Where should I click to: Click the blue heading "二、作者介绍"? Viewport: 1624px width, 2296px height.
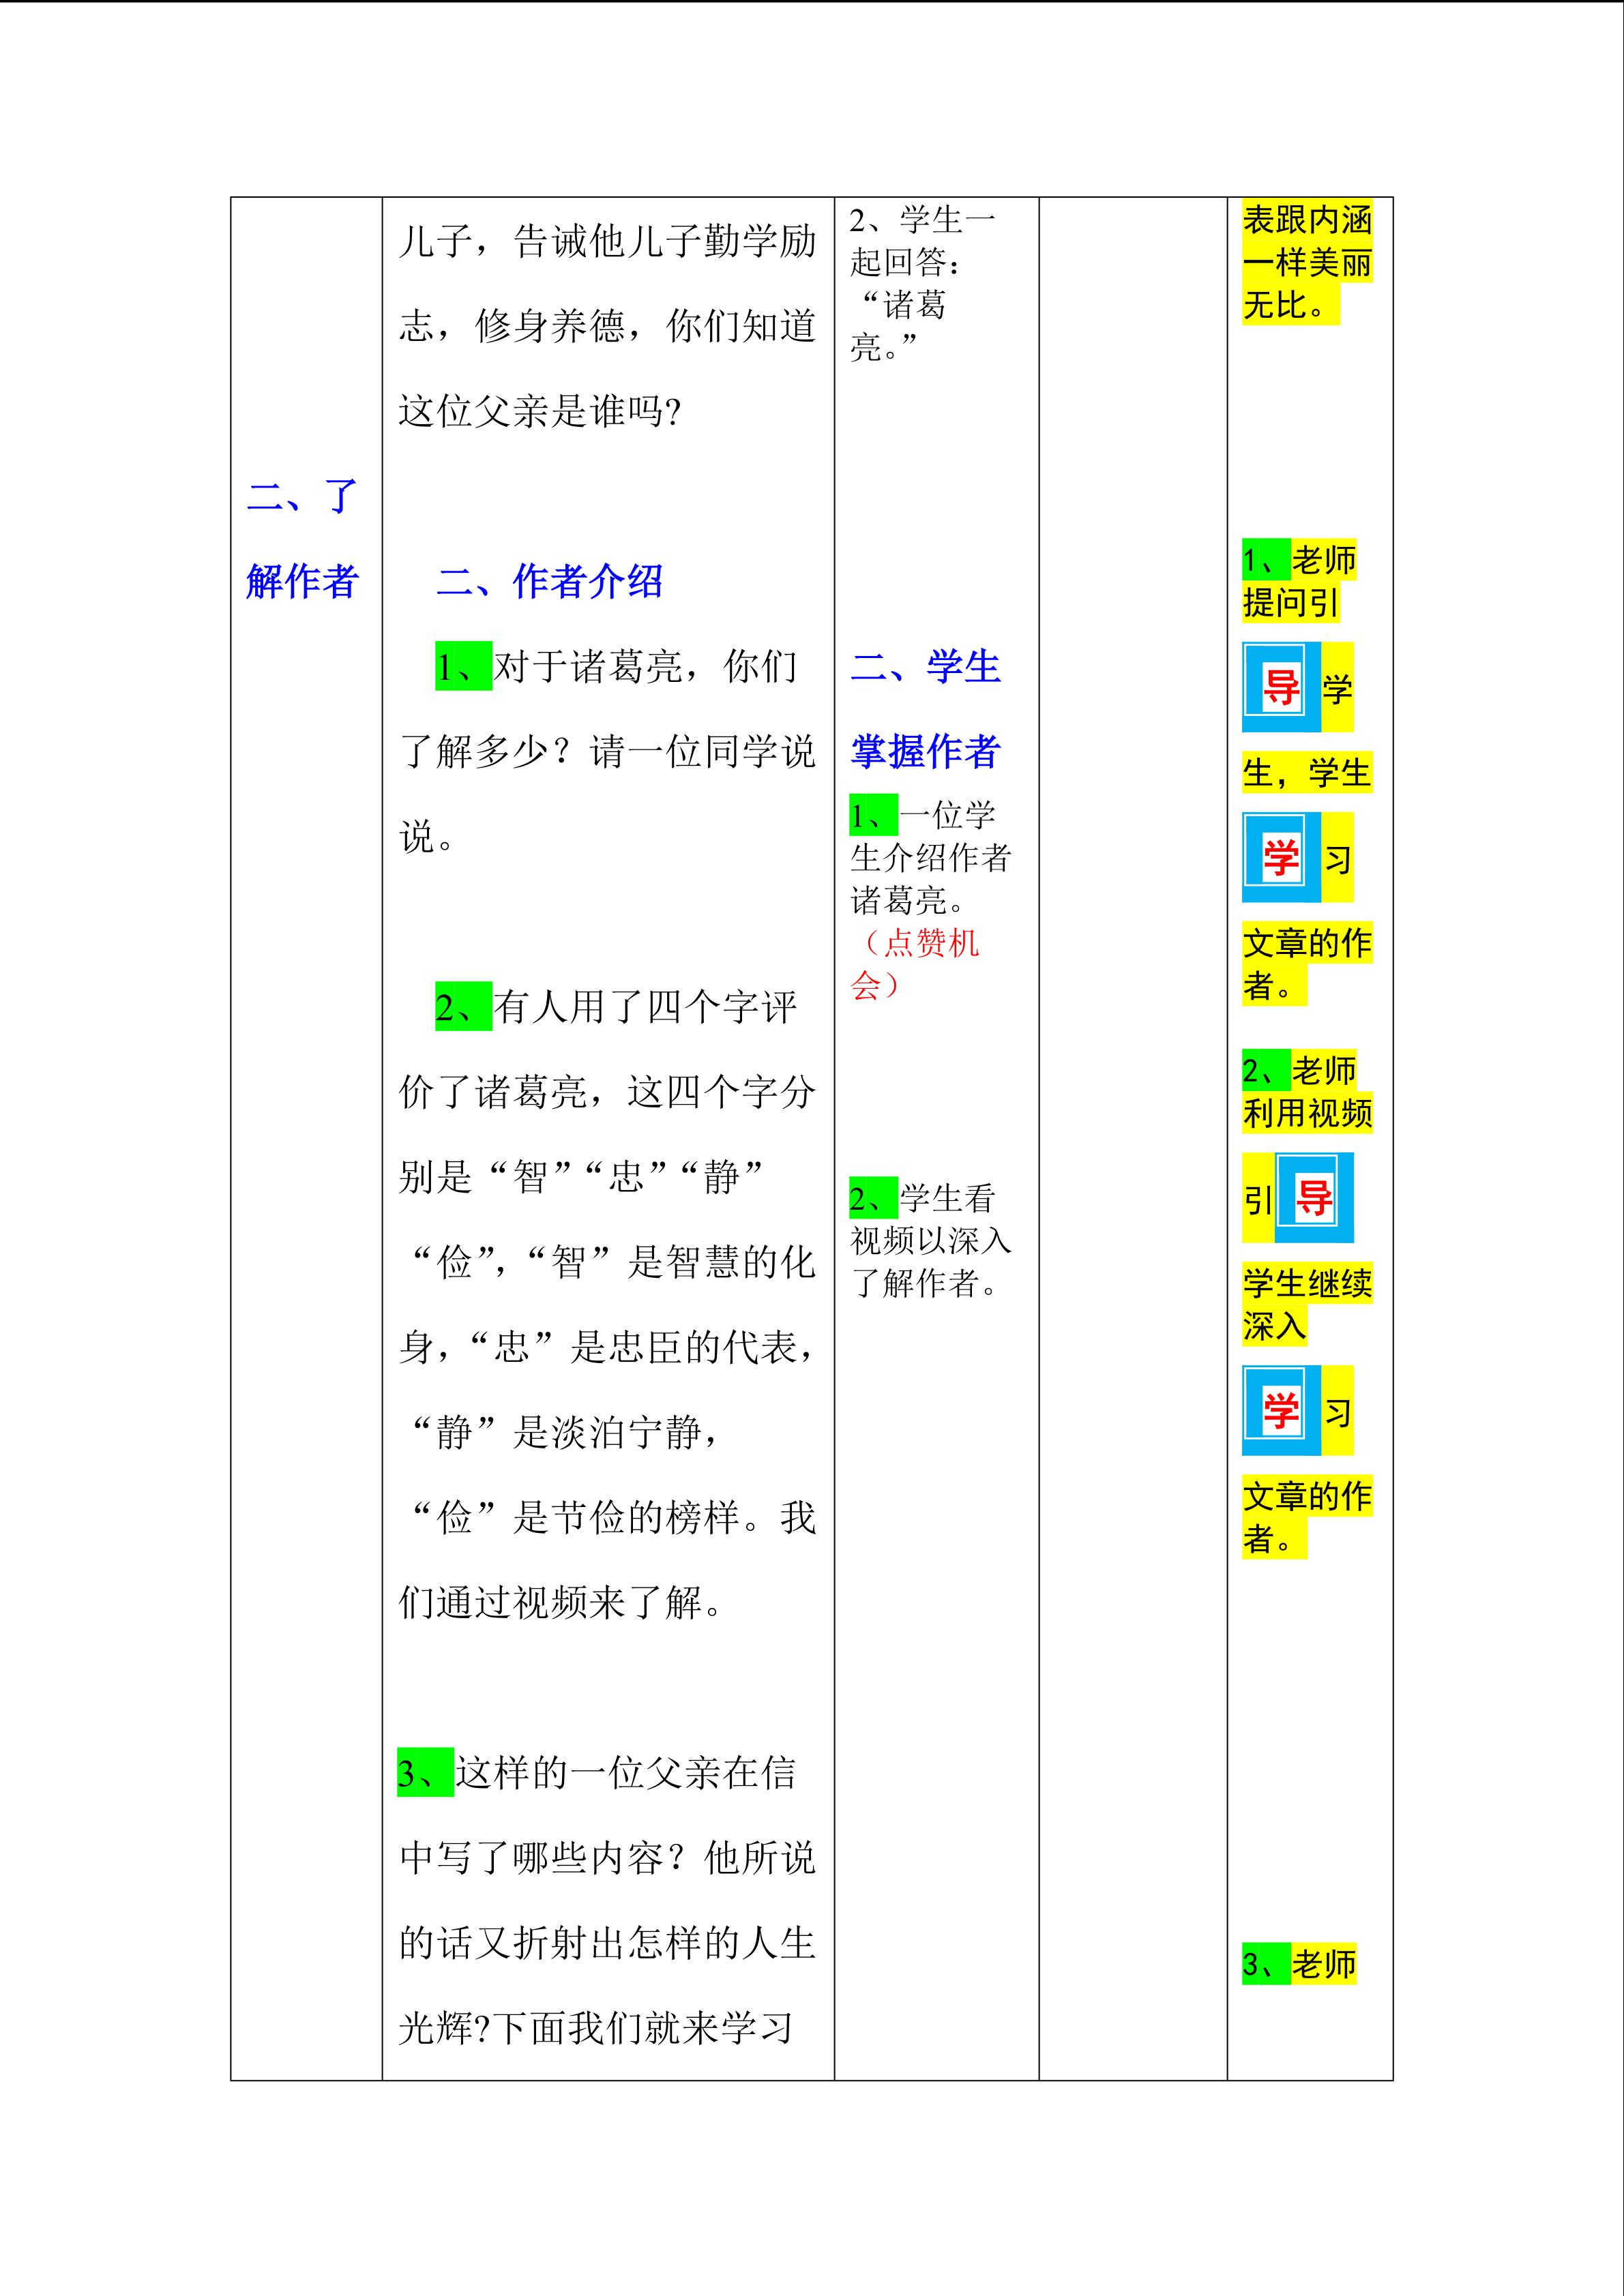pyautogui.click(x=549, y=581)
